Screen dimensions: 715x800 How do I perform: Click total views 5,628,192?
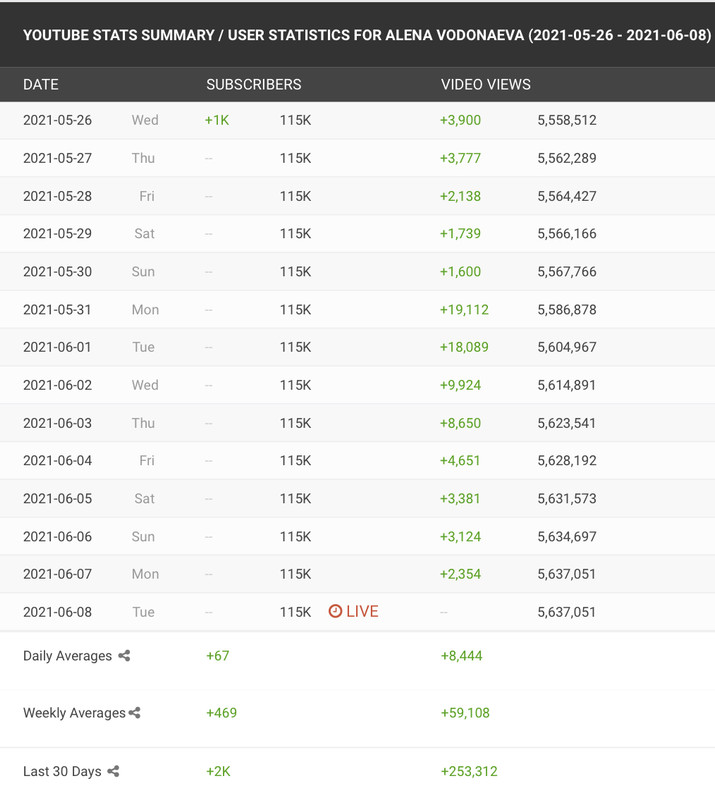tap(567, 460)
